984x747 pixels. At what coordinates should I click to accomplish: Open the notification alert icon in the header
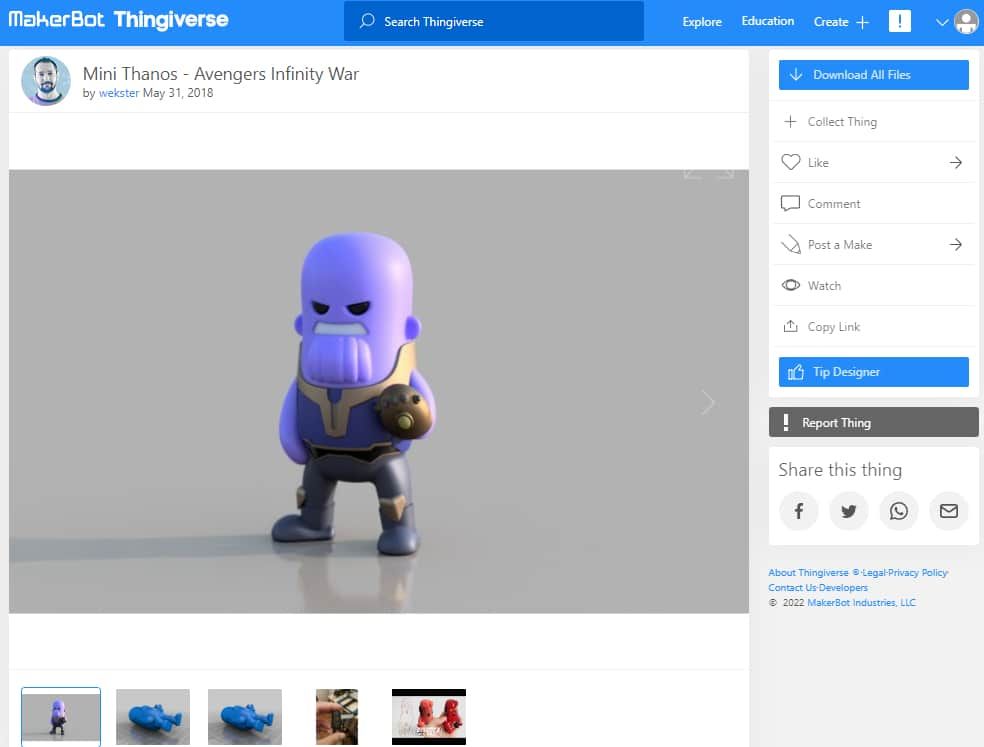click(x=899, y=20)
